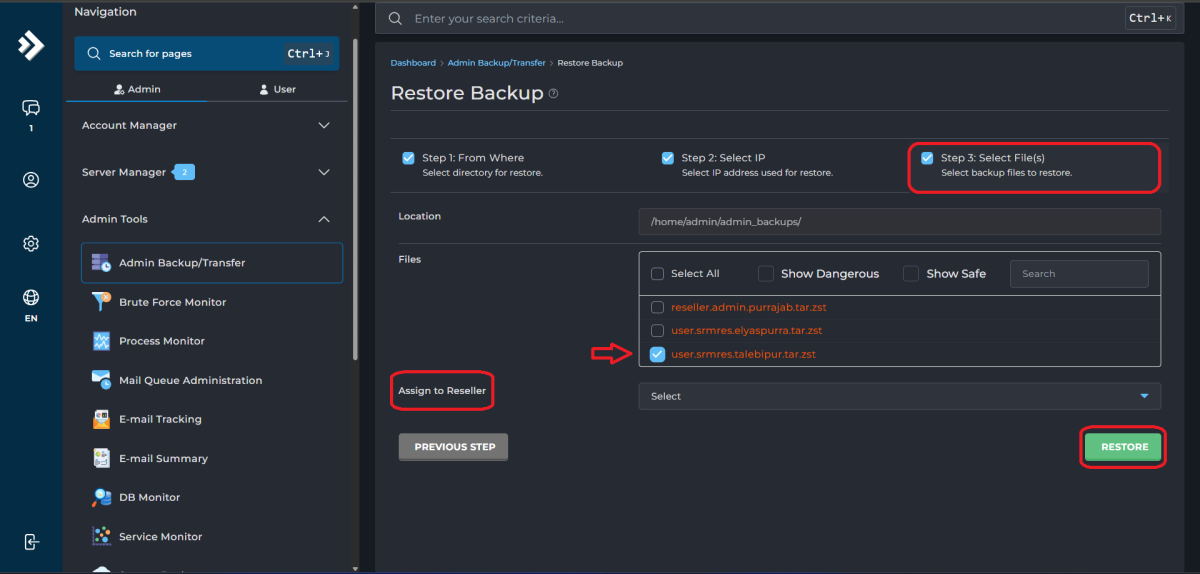The image size is (1200, 574).
Task: Click the DirectAdmin logo icon
Action: point(31,45)
